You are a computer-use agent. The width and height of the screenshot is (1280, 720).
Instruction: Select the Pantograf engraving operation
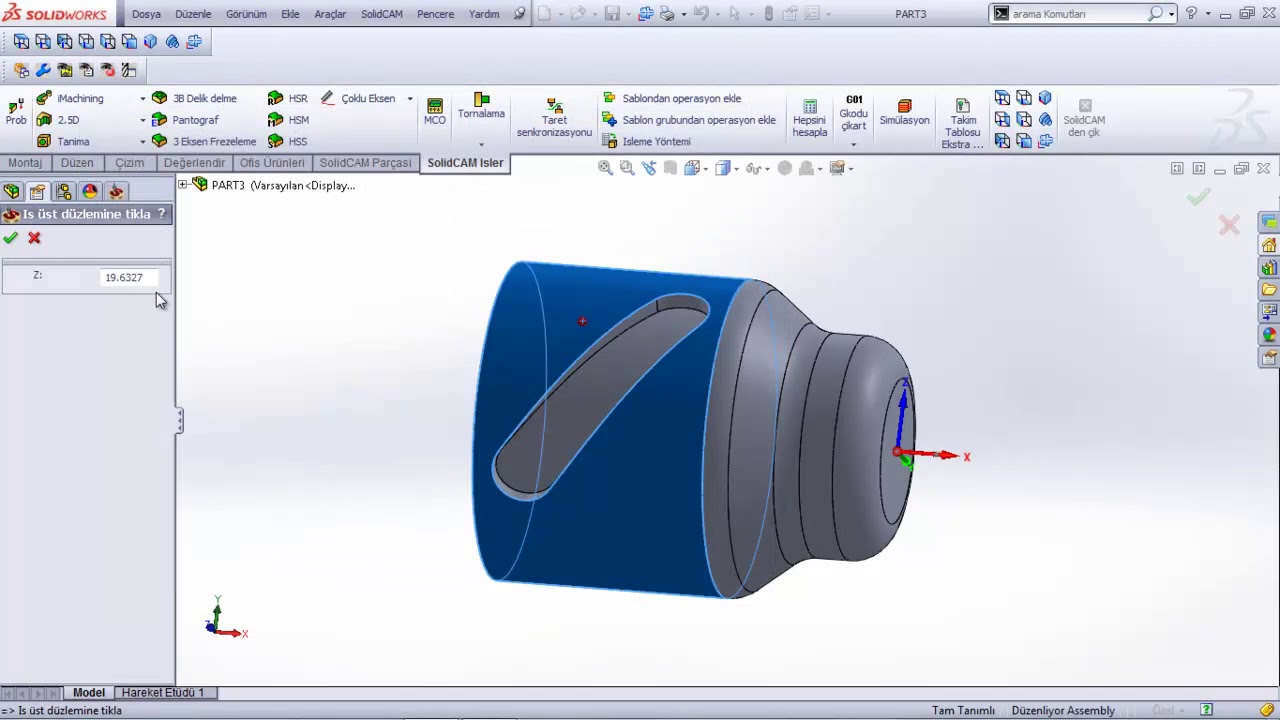point(185,120)
